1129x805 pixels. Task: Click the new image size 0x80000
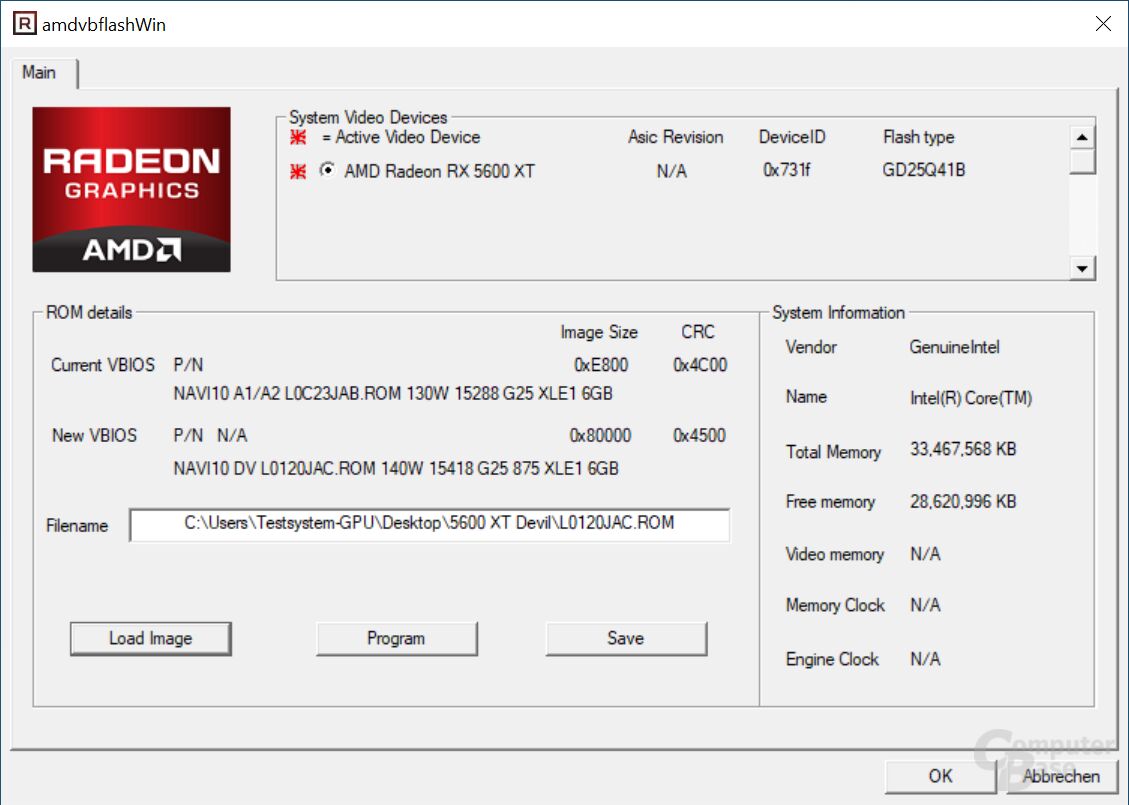pos(600,436)
